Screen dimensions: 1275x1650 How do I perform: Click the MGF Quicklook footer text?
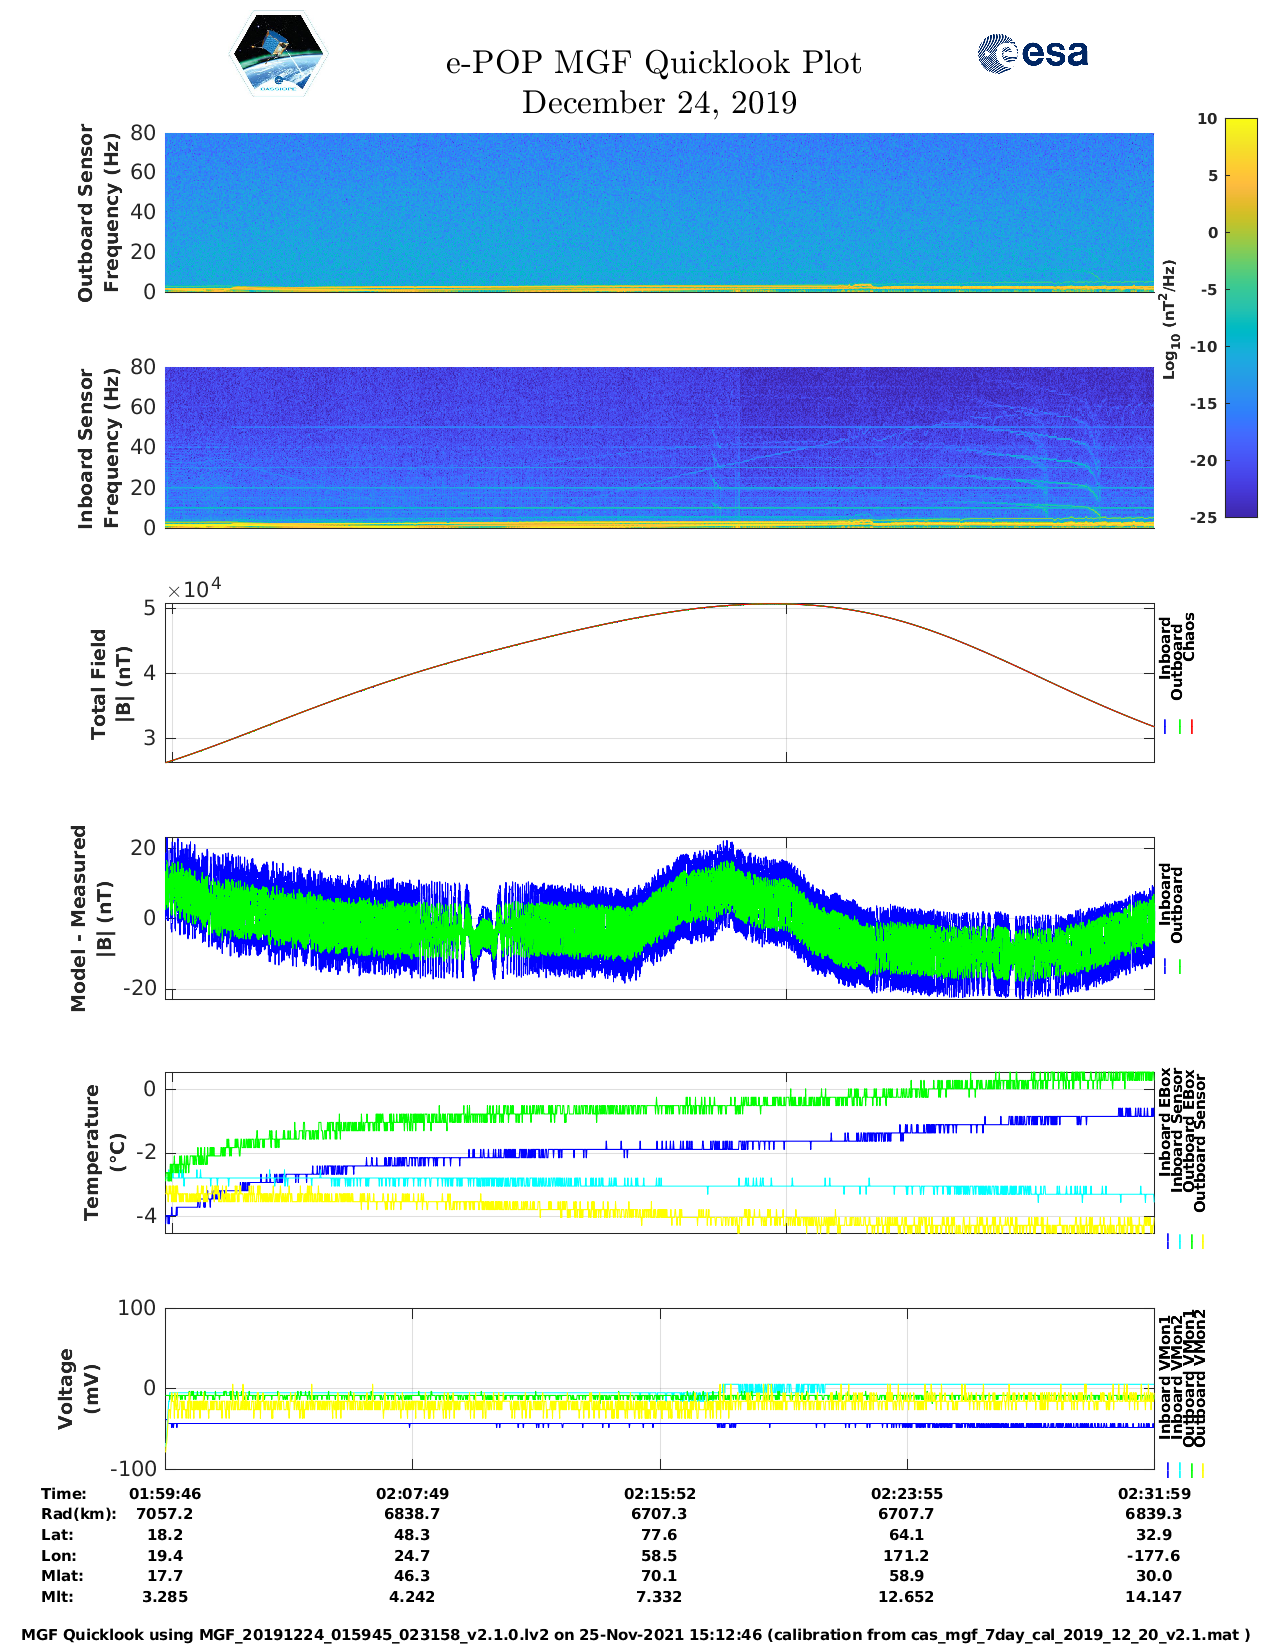(x=636, y=1635)
